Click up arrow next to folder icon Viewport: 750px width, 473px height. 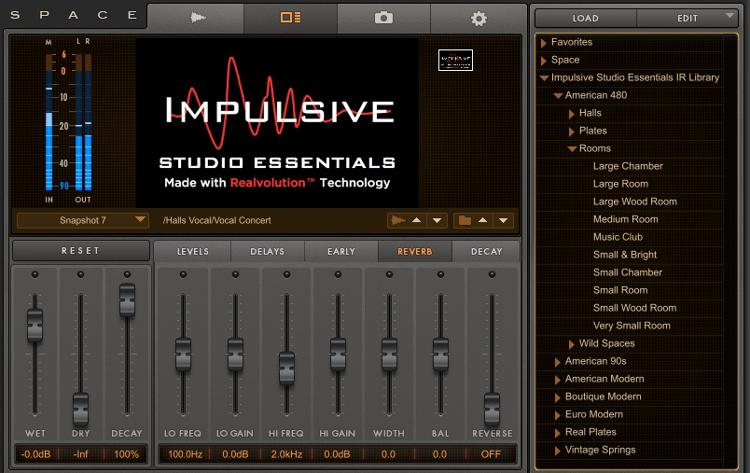tap(484, 220)
